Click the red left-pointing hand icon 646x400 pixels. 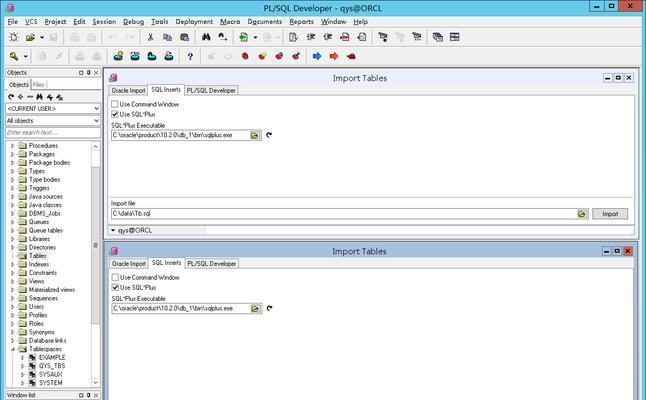click(x=351, y=56)
